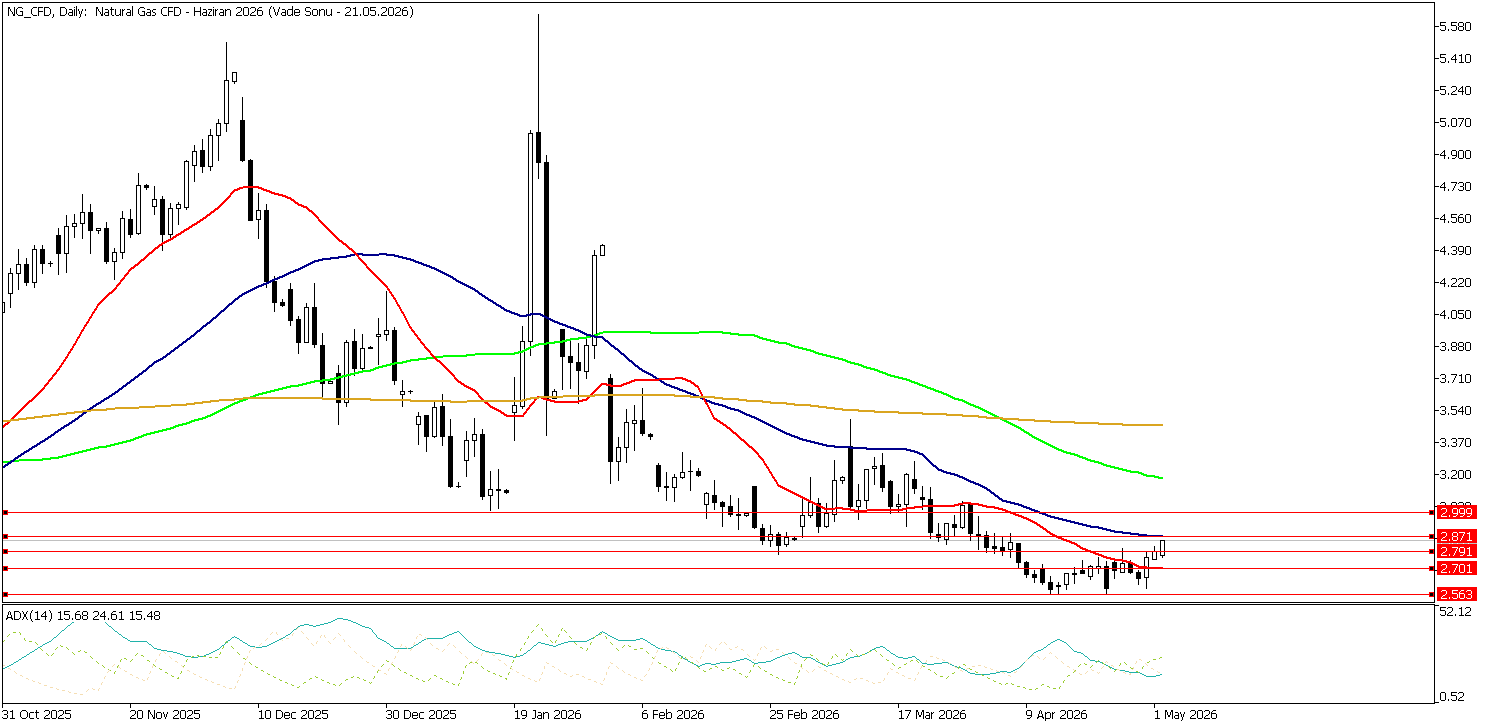Select the 4.560 price axis value

(x=1456, y=218)
